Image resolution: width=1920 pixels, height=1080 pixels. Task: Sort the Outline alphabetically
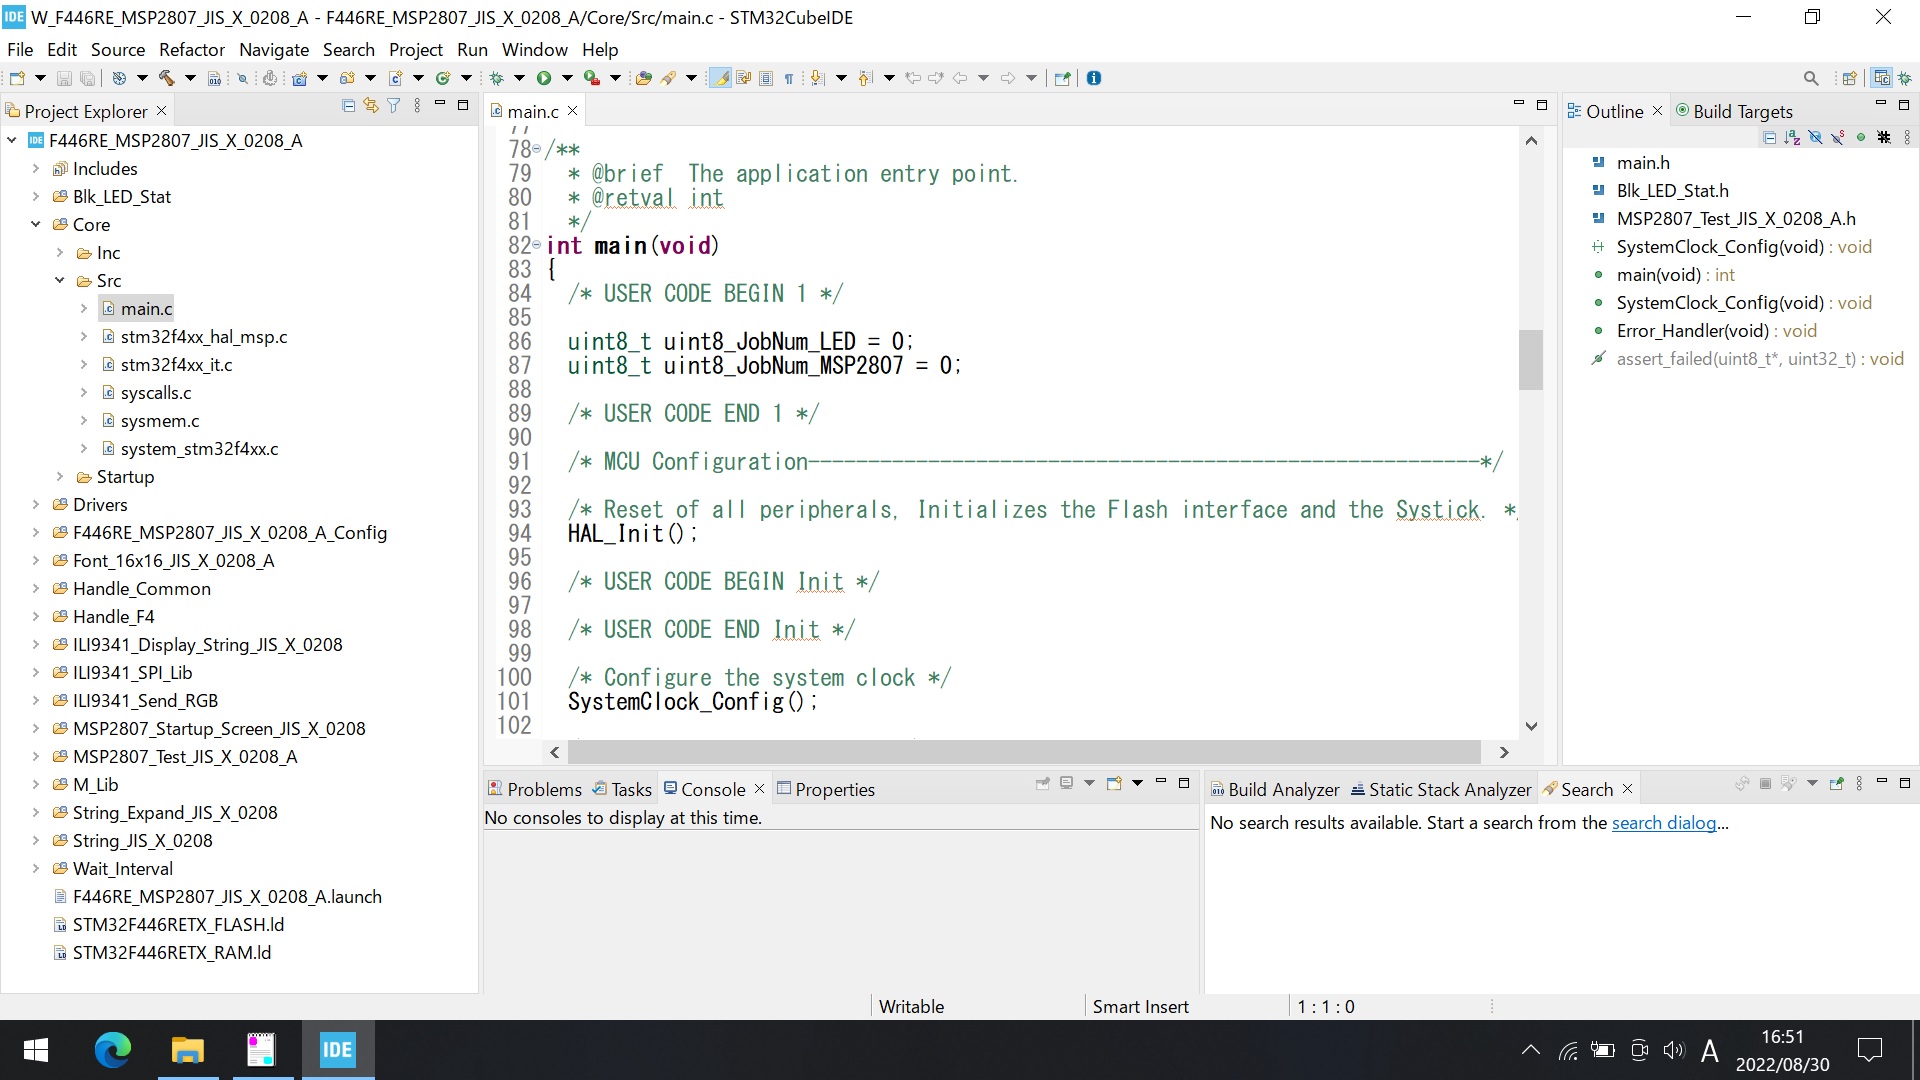[1792, 138]
